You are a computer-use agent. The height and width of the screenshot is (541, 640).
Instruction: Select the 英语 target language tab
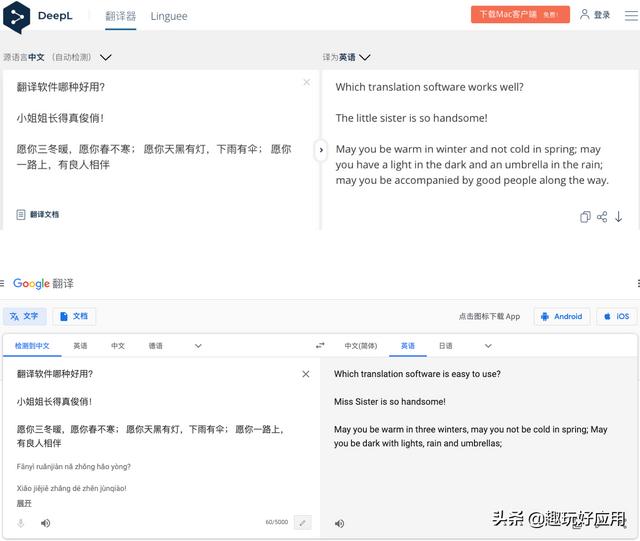click(x=408, y=346)
